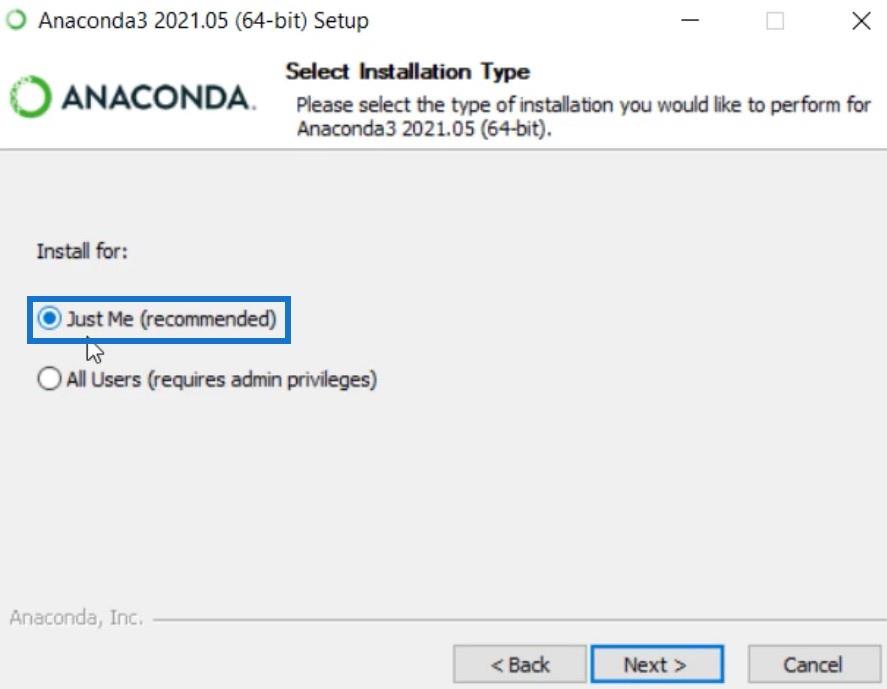Click the greyed-out maximize box in title bar
Image resolution: width=887 pixels, height=689 pixels.
(774, 21)
